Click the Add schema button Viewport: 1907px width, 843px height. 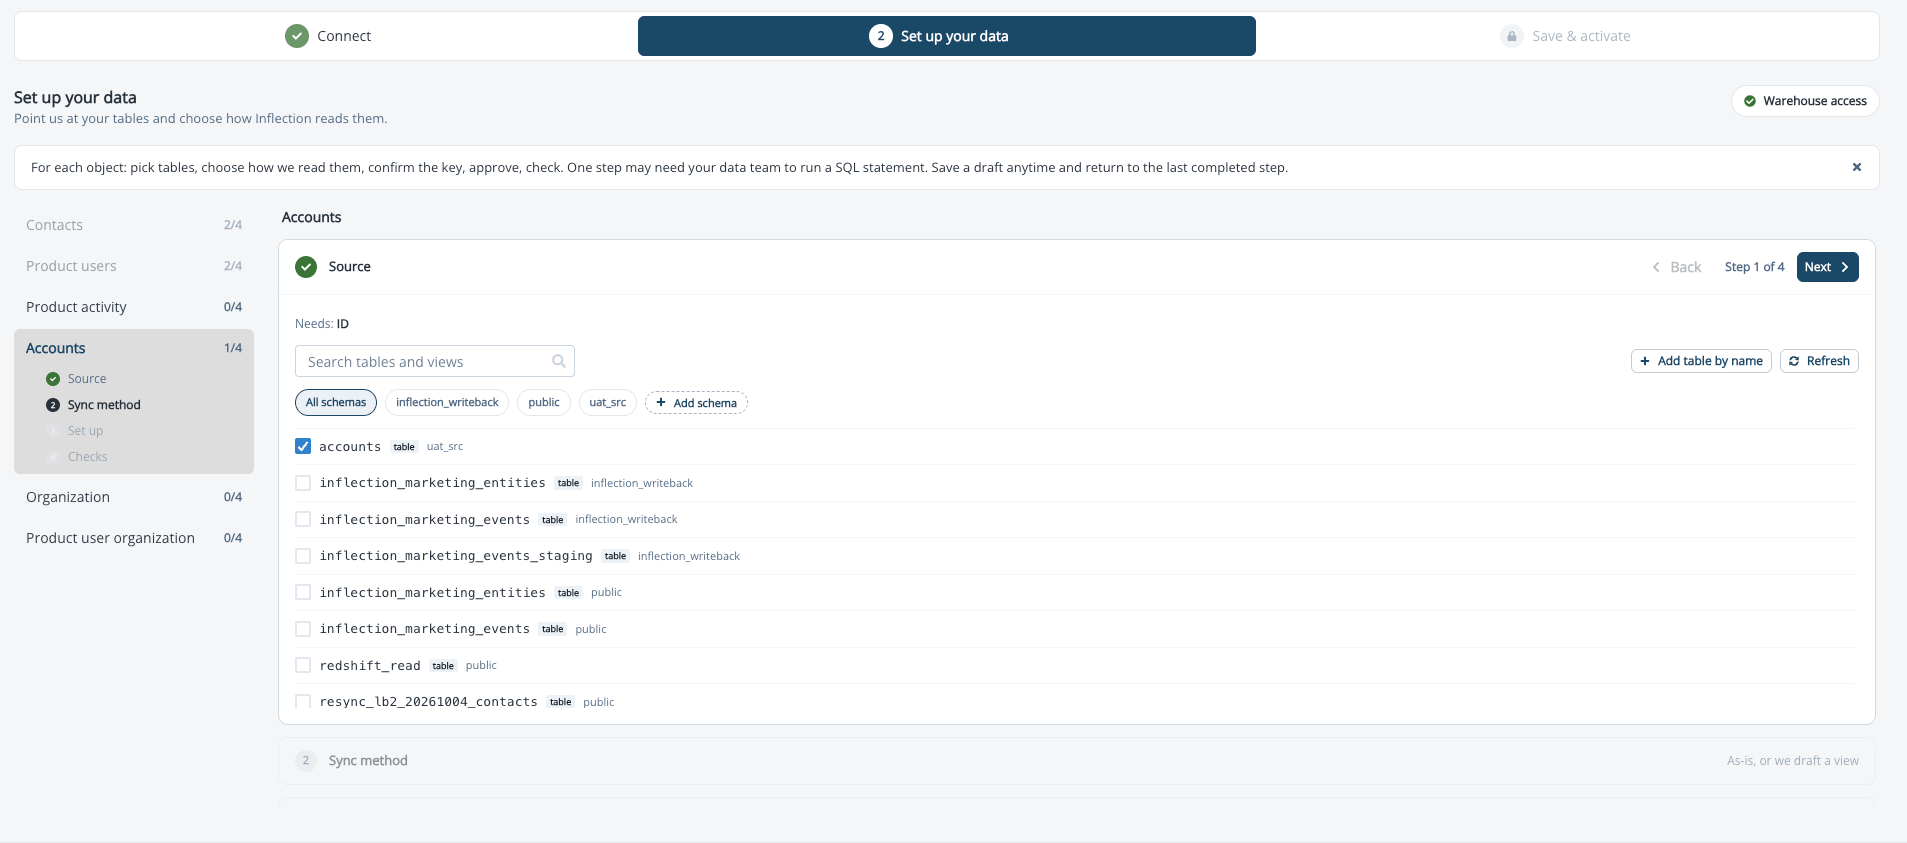[x=696, y=402]
